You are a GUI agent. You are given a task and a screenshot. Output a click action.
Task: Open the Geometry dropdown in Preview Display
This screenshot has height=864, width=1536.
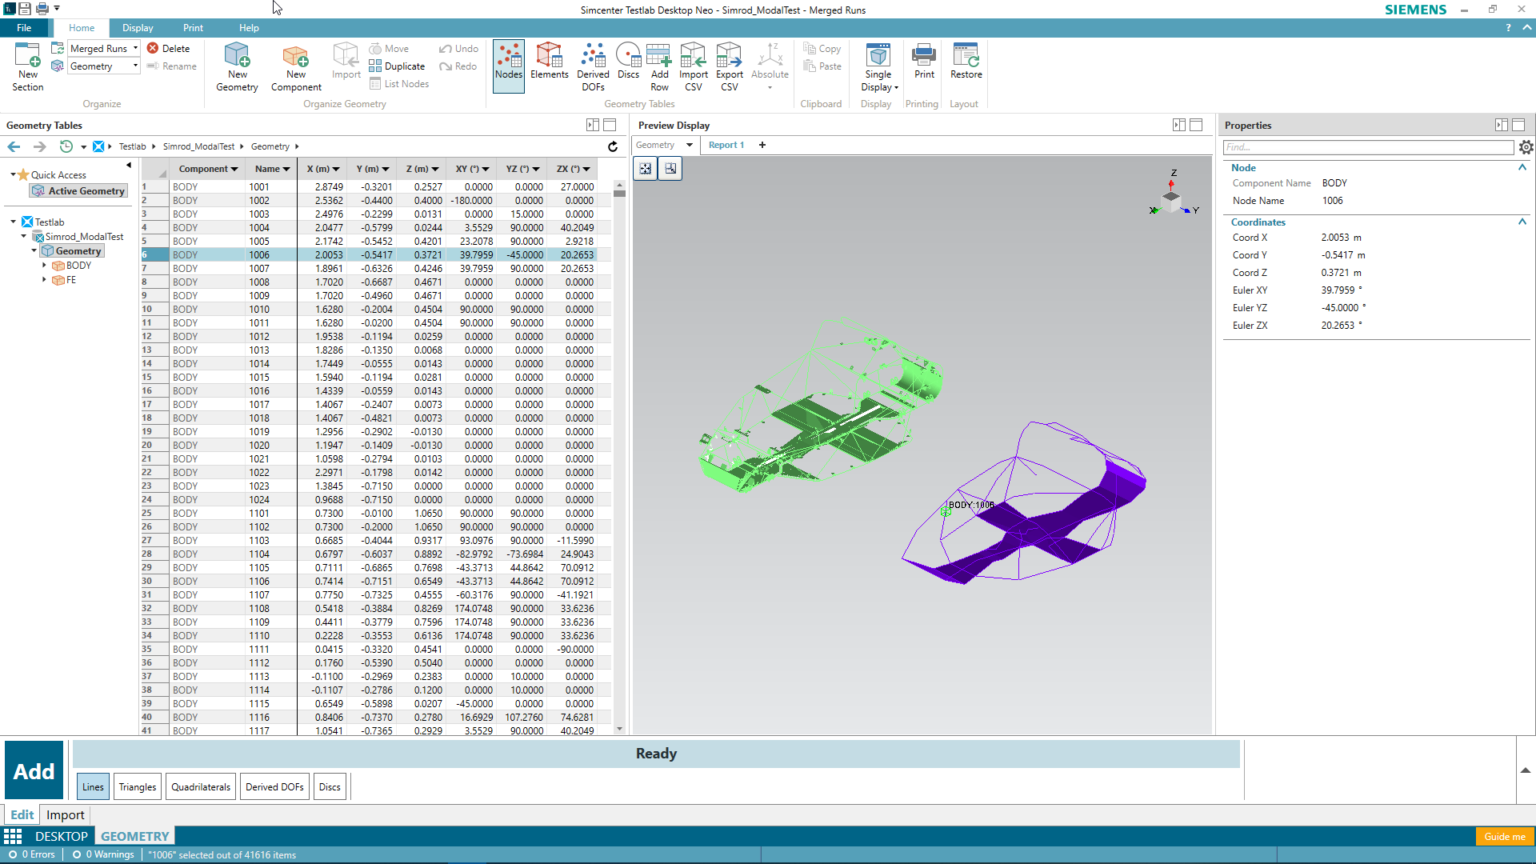(x=663, y=144)
